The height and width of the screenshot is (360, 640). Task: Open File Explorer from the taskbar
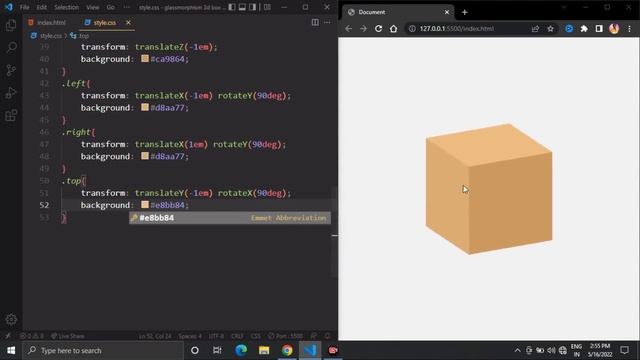[264, 350]
